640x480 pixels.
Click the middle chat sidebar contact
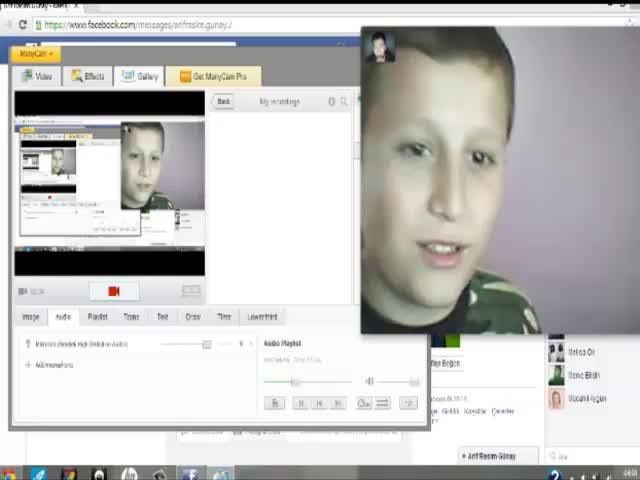point(577,375)
